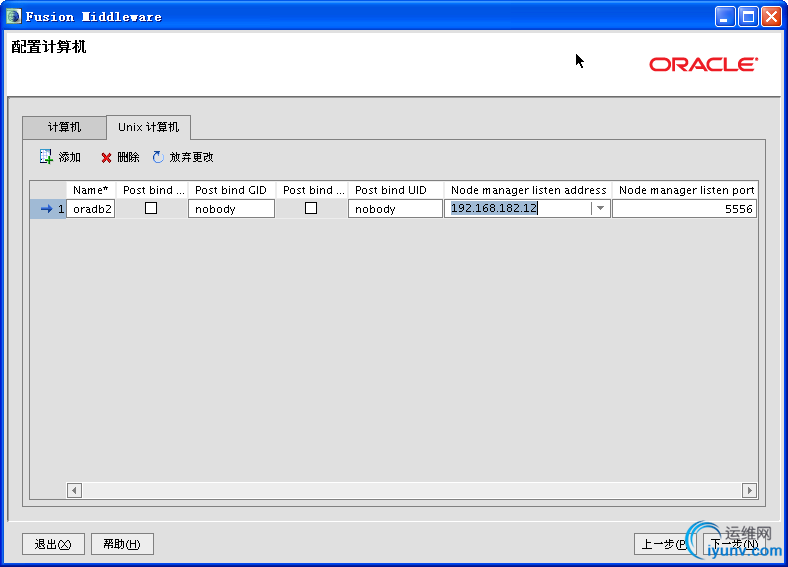Click the horizontal scrollbar track under the table
Screen dimensions: 788x567
pyautogui.click(x=412, y=490)
